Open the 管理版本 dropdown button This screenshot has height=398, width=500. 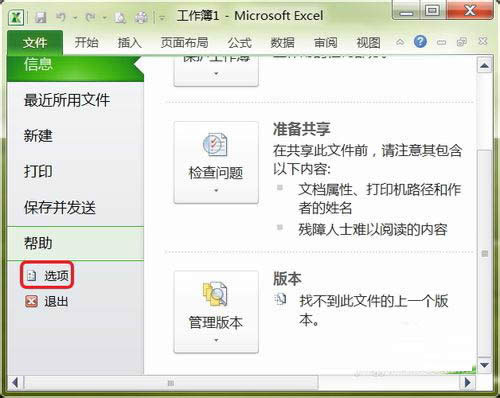(x=216, y=312)
